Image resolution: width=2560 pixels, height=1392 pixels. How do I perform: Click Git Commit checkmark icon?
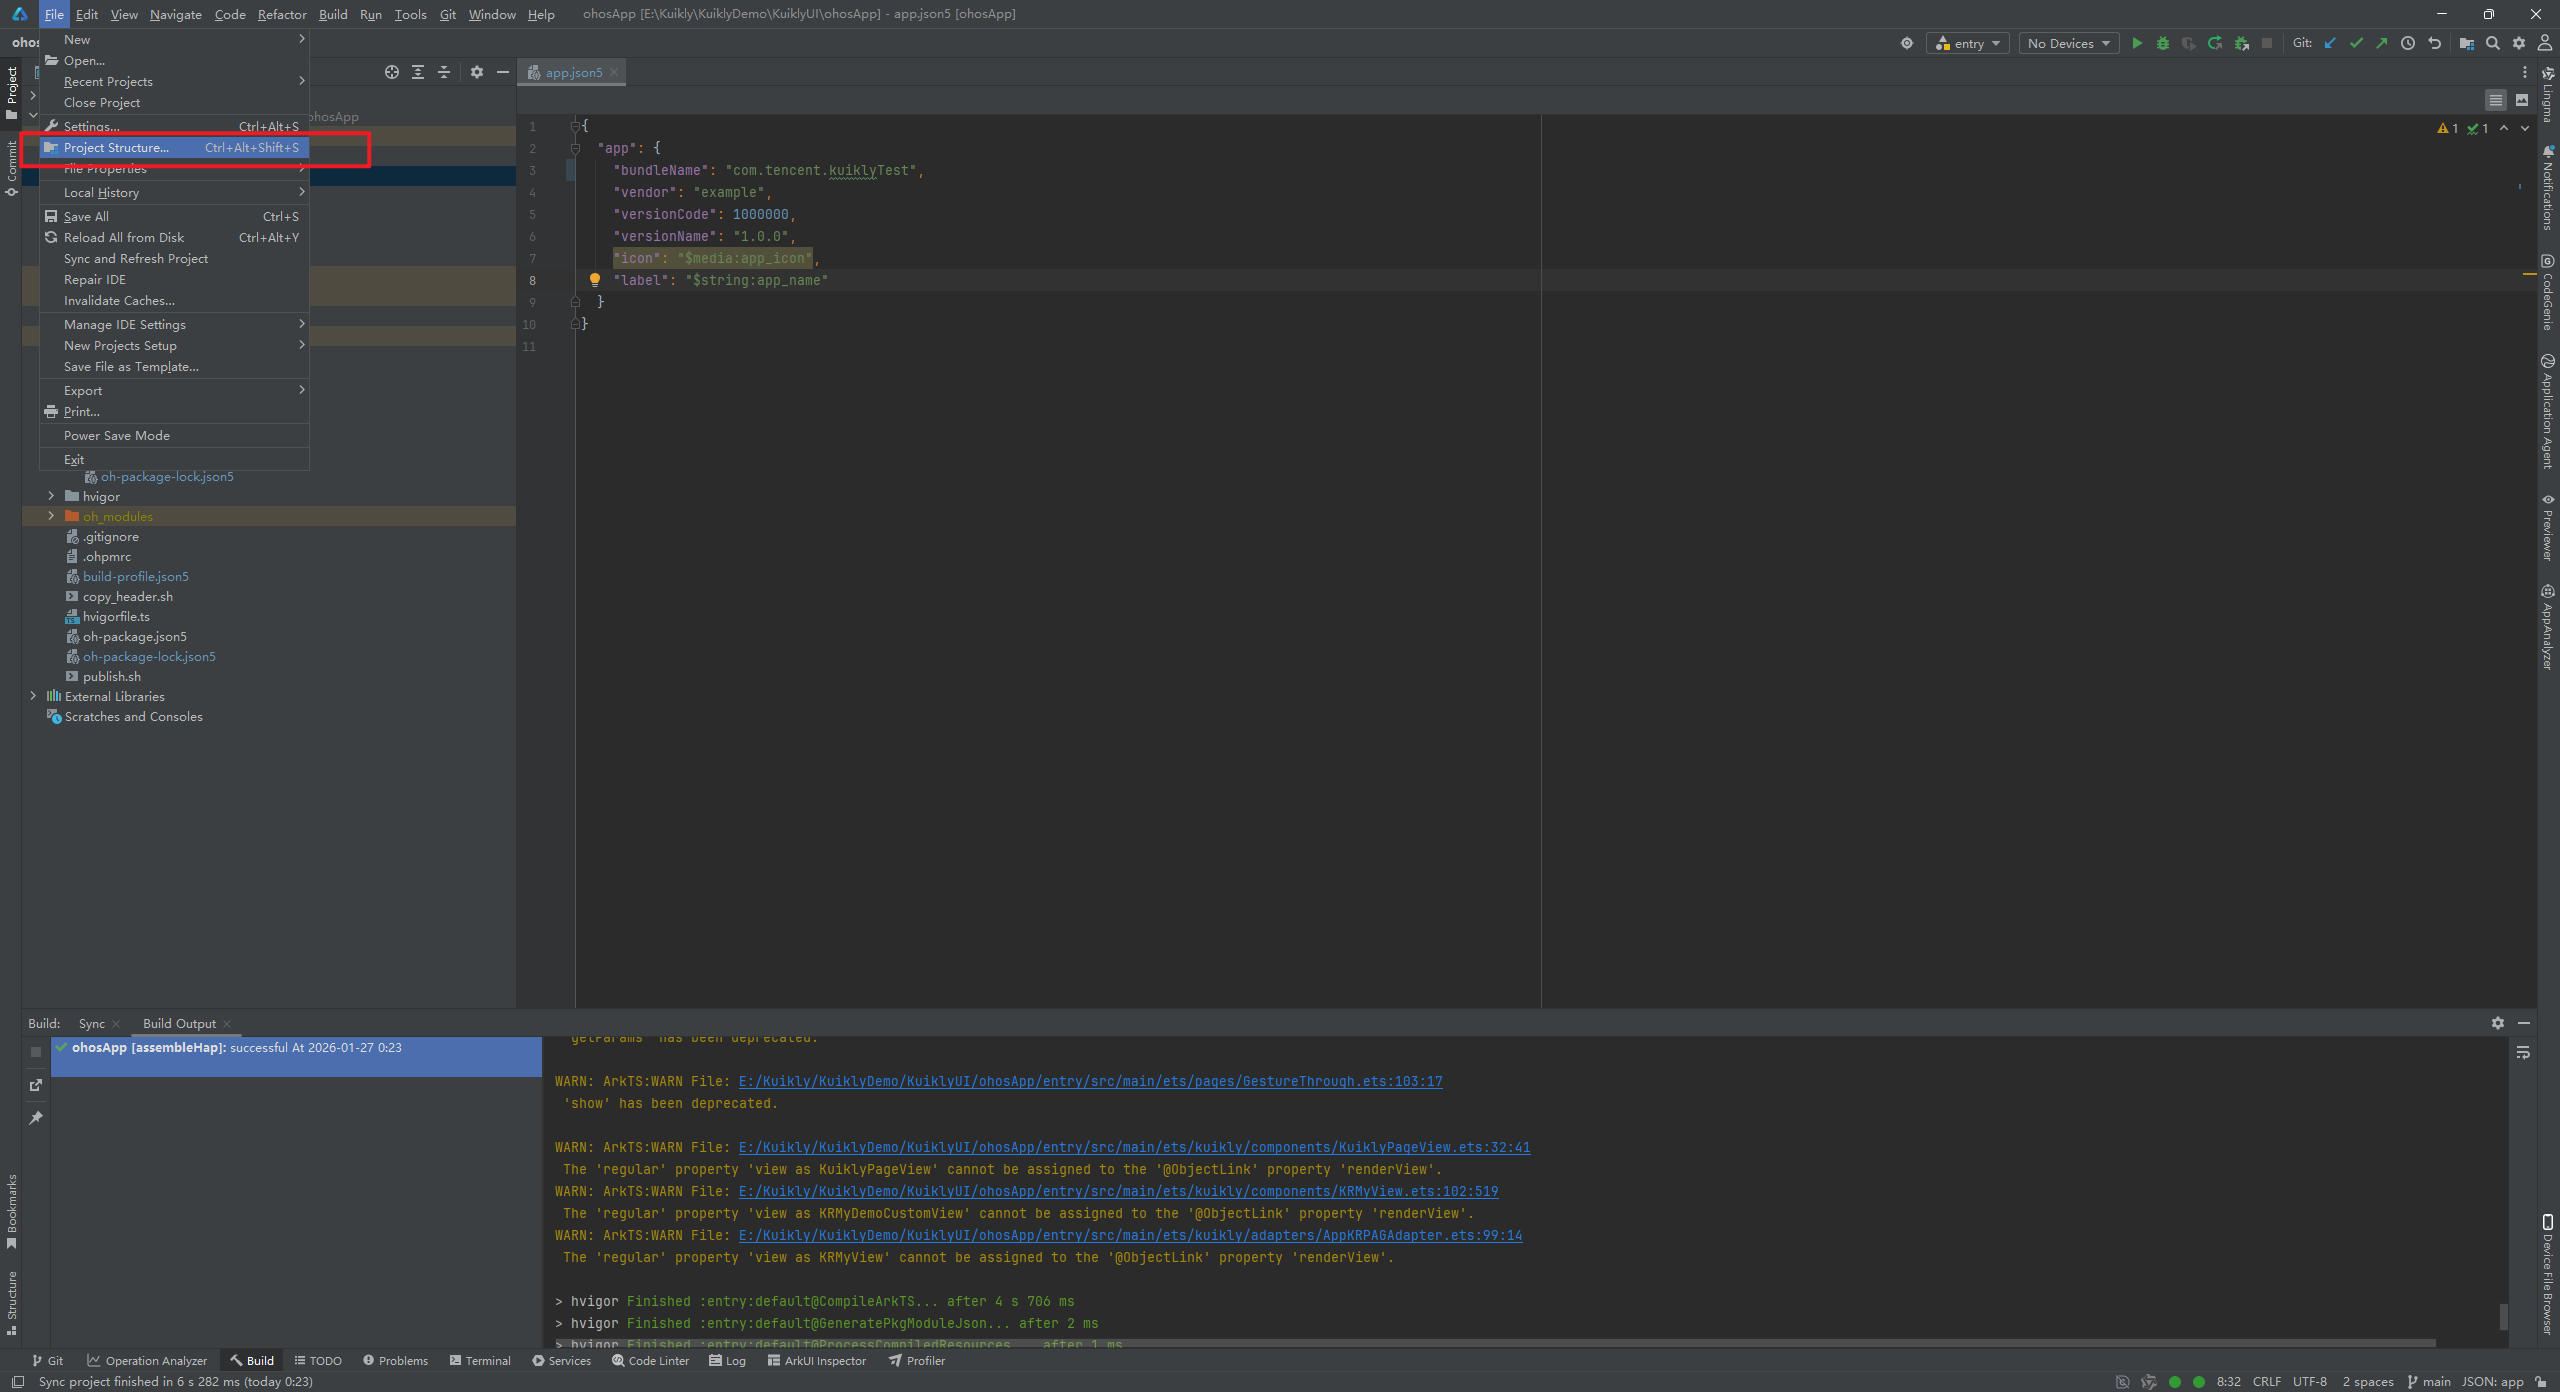pyautogui.click(x=2356, y=43)
